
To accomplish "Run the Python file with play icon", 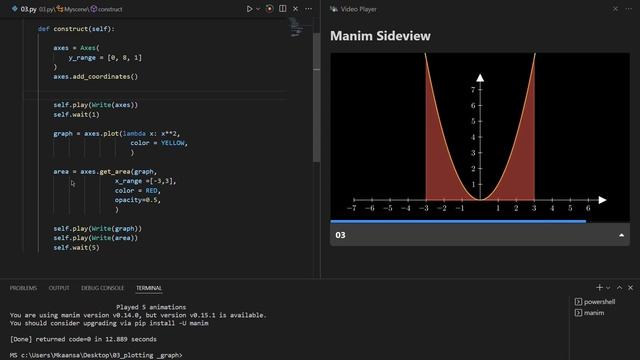I will coord(249,9).
